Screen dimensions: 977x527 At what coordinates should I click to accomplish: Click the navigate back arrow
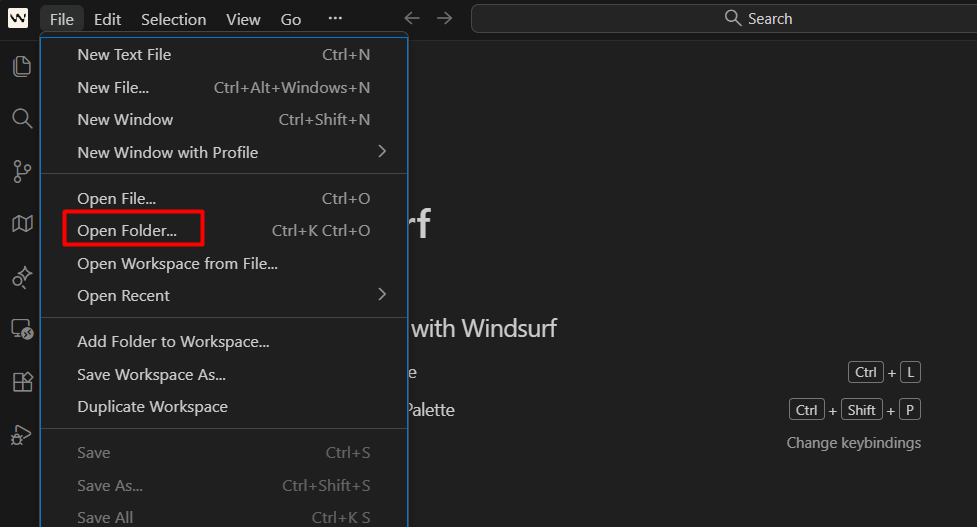(412, 19)
